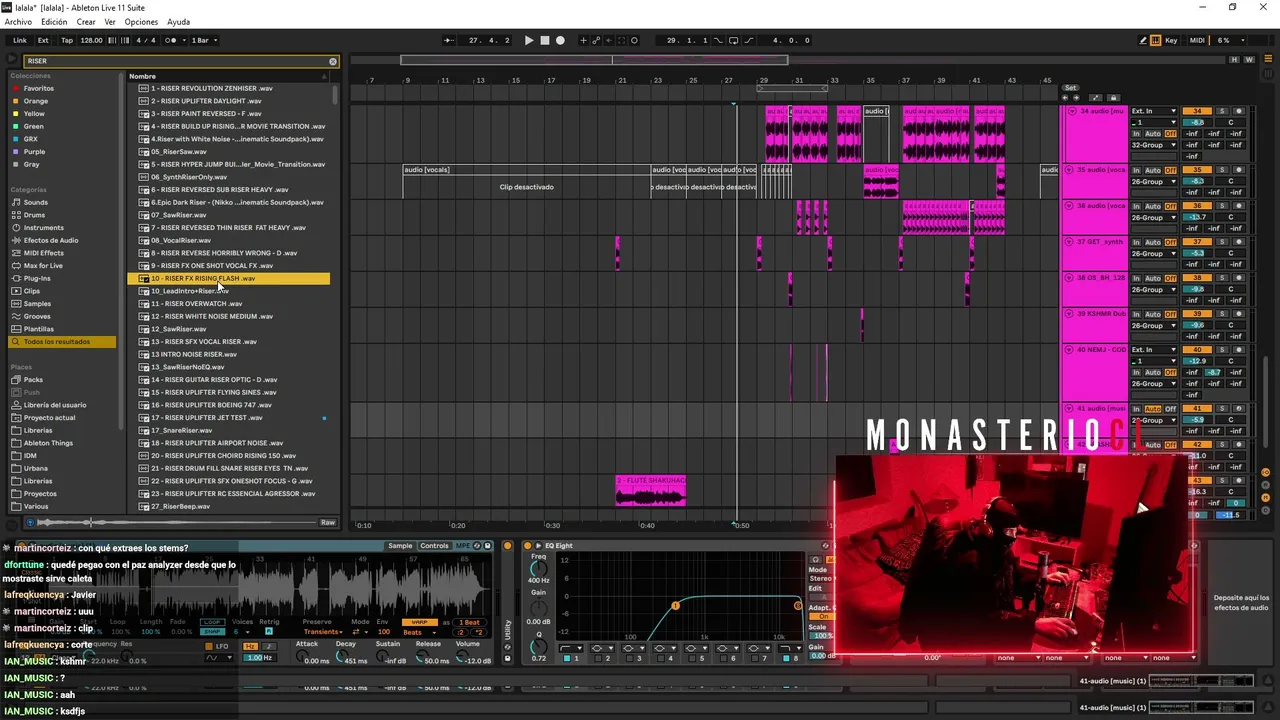Select the Orange collection color swatch
Viewport: 1280px width, 720px height.
tap(15, 101)
